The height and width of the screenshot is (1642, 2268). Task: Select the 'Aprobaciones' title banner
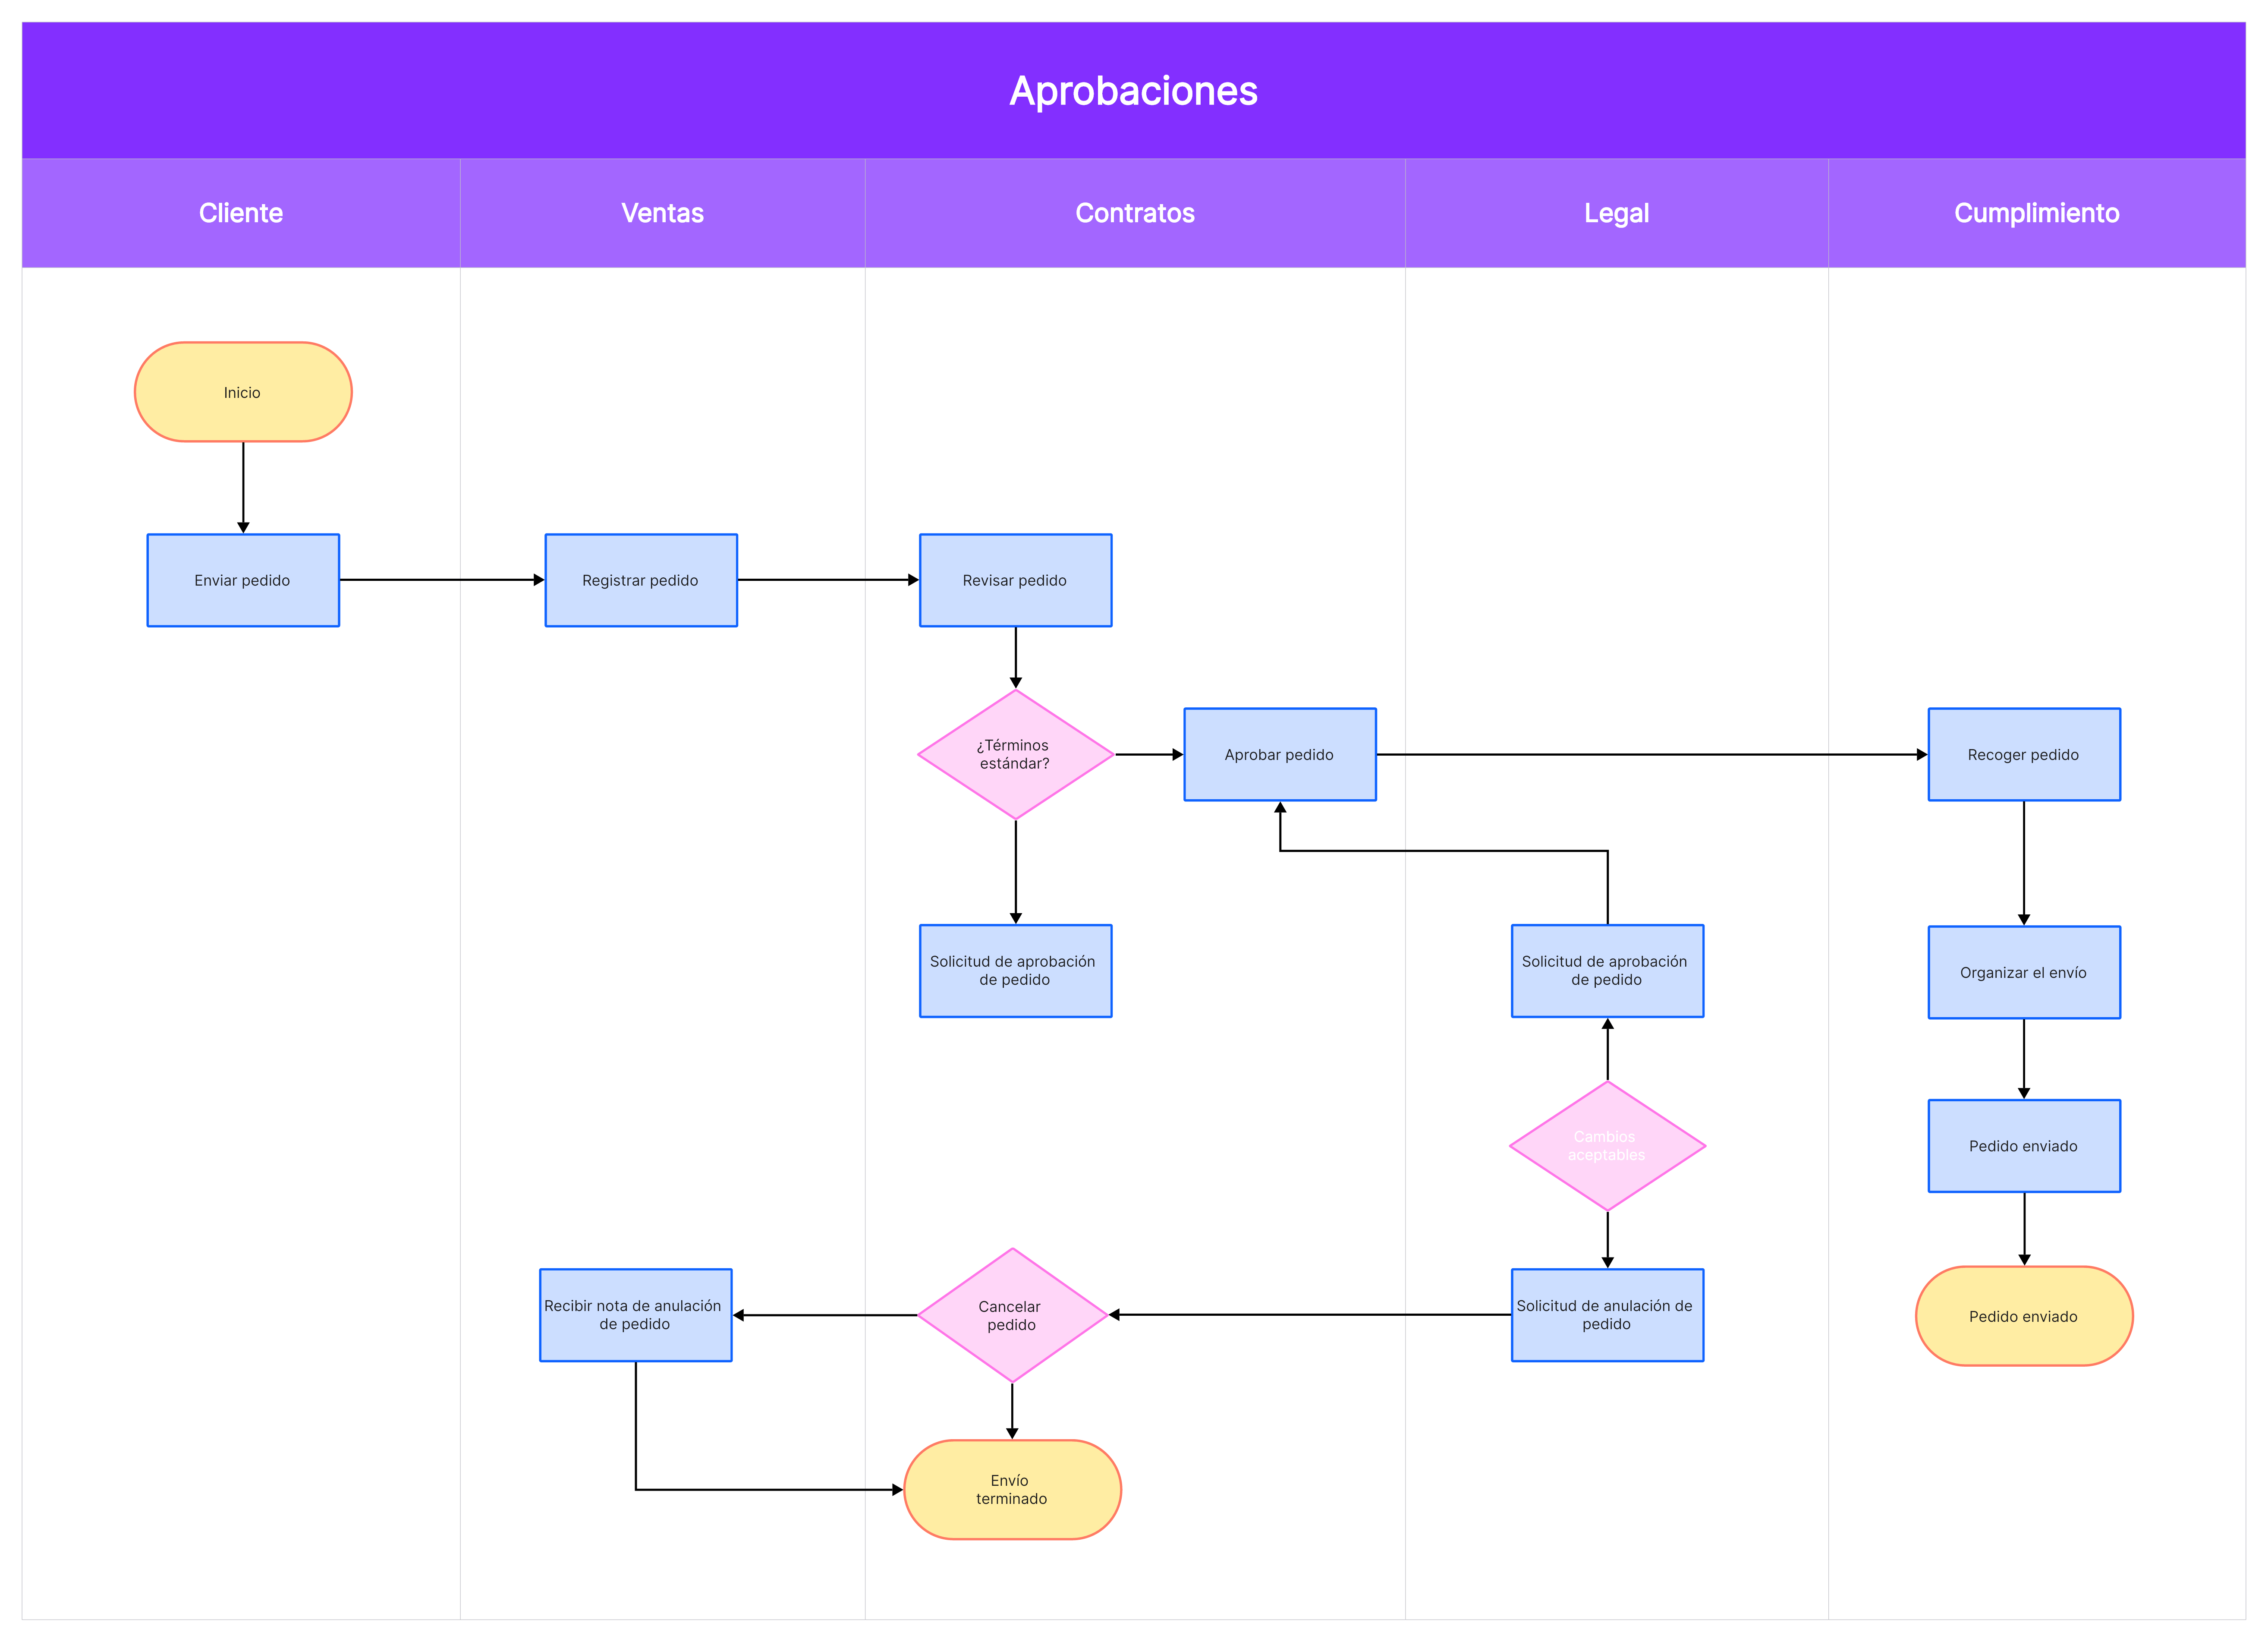(x=1133, y=90)
